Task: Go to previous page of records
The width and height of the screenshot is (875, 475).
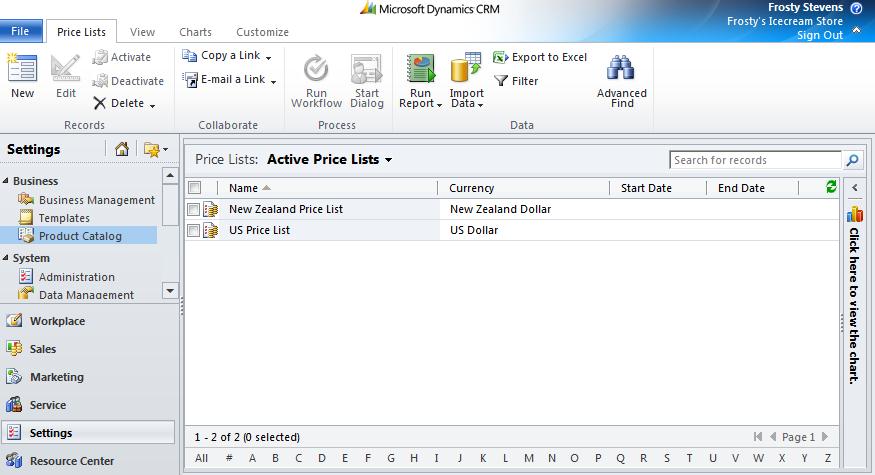Action: pos(773,436)
